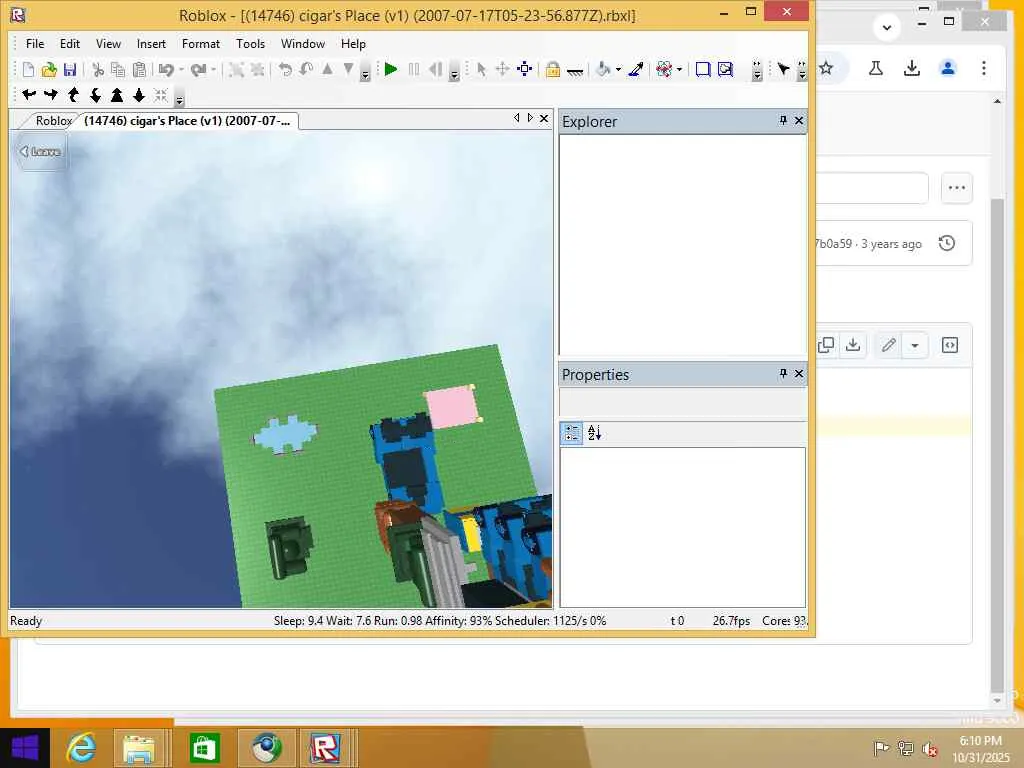The height and width of the screenshot is (768, 1024).
Task: Close the Explorer panel
Action: pos(799,121)
